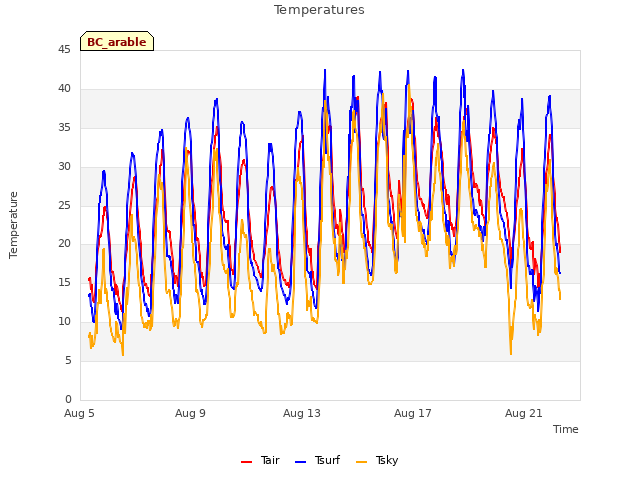Click the 35 y-axis tick label
Image resolution: width=640 pixels, height=480 pixels.
(64, 128)
